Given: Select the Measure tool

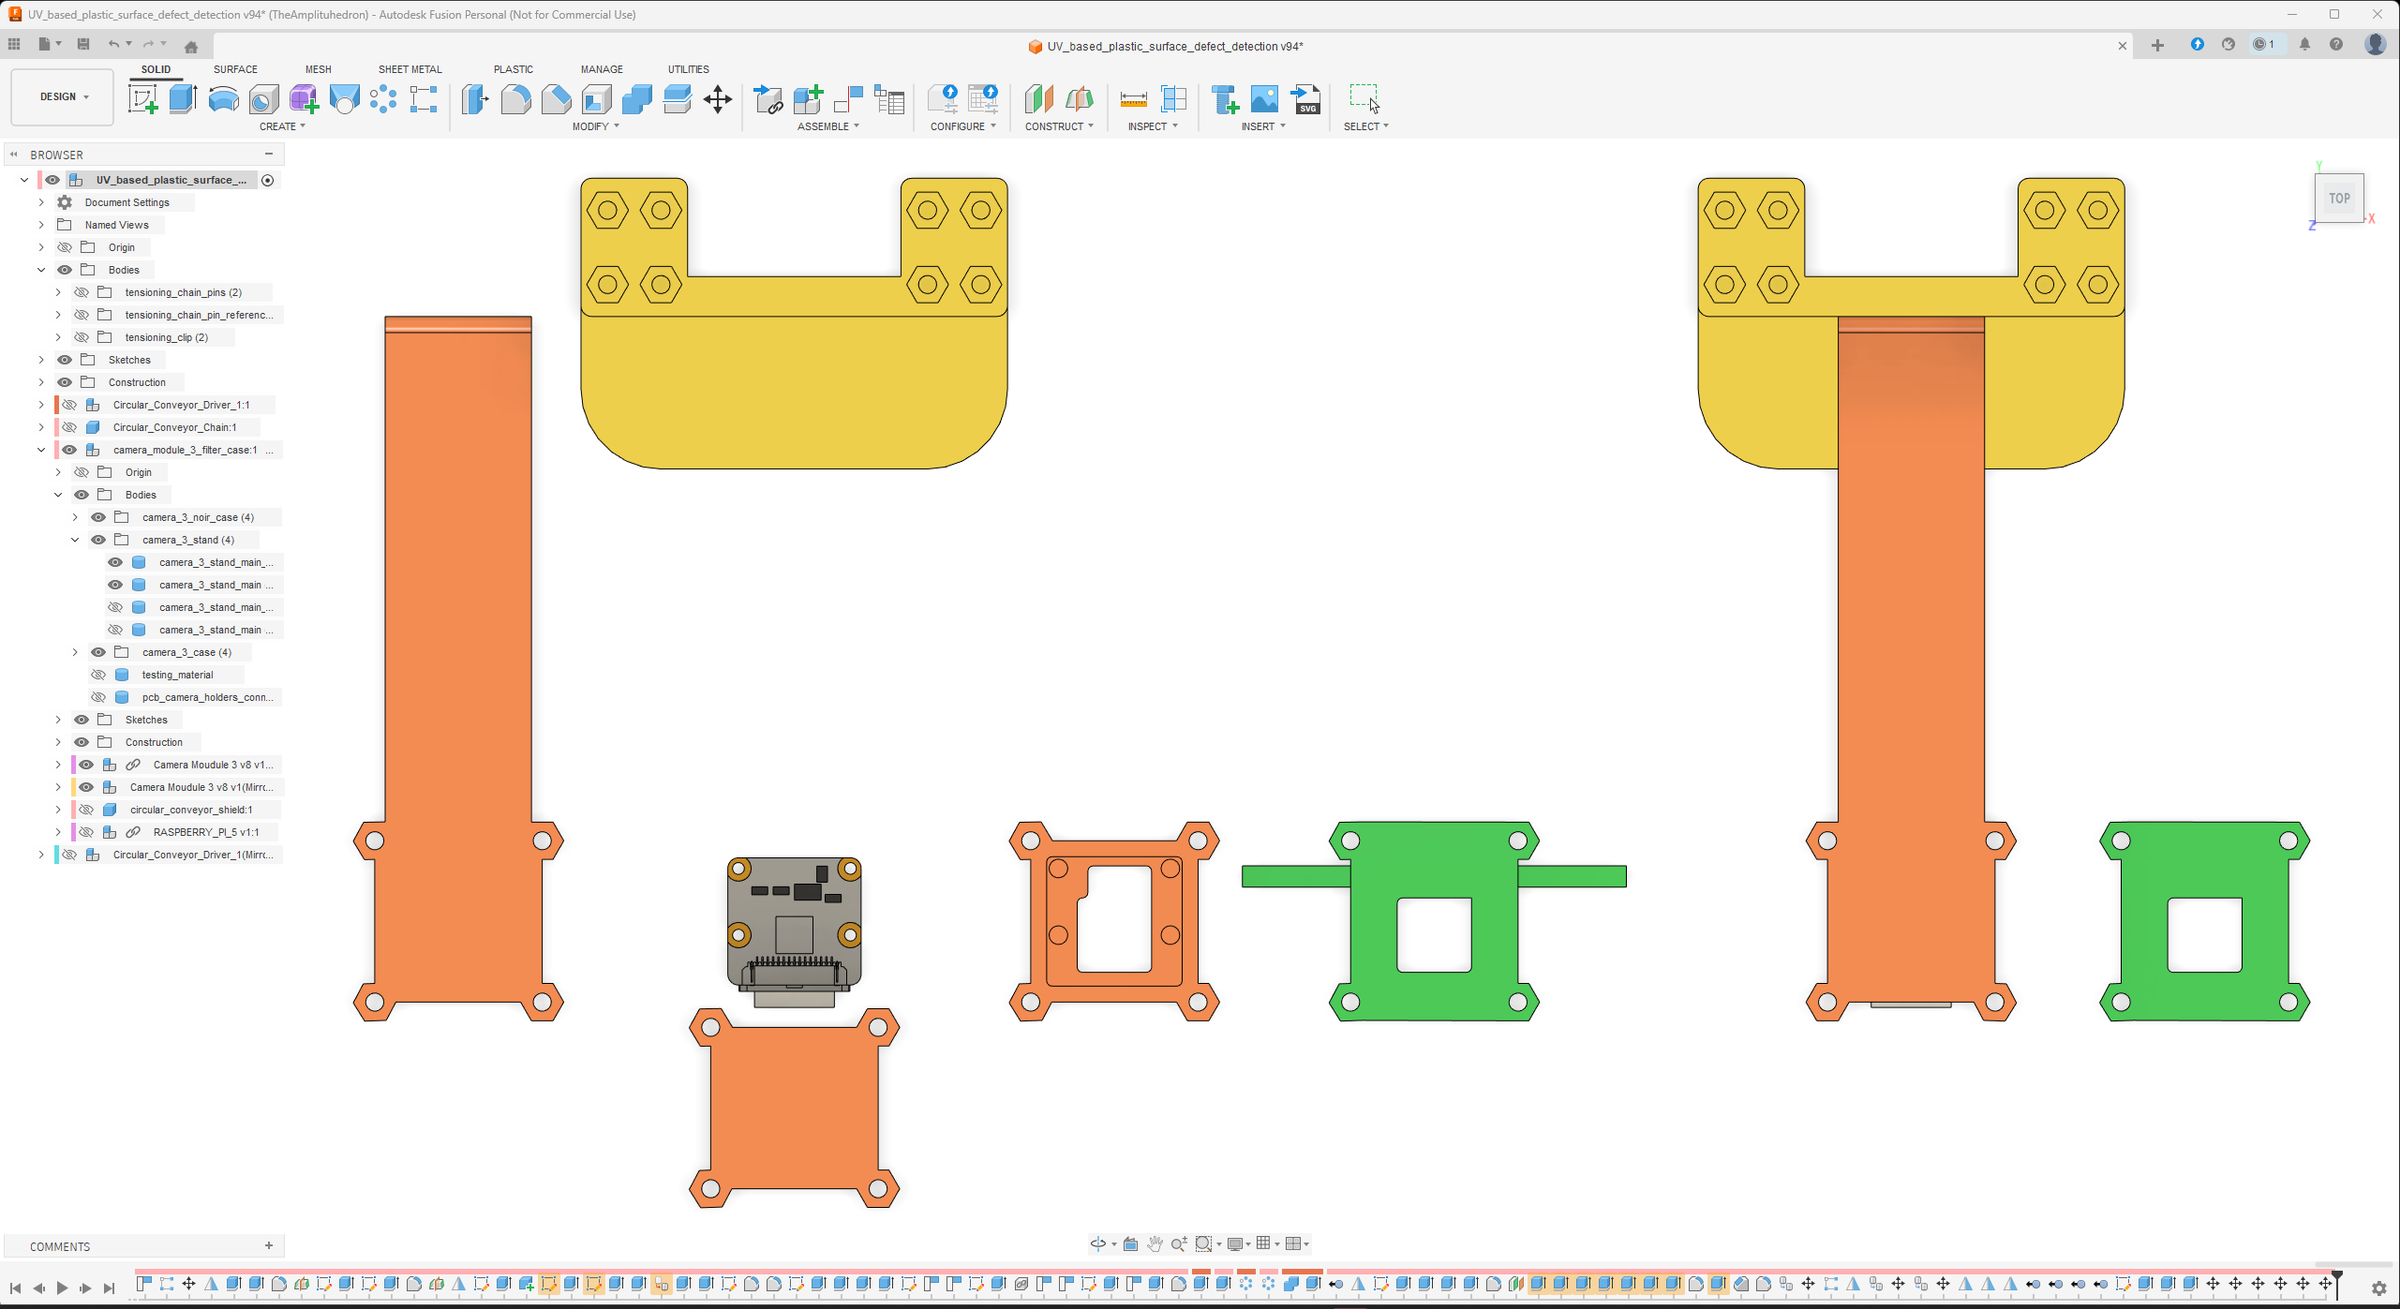Looking at the screenshot, I should click(1133, 99).
